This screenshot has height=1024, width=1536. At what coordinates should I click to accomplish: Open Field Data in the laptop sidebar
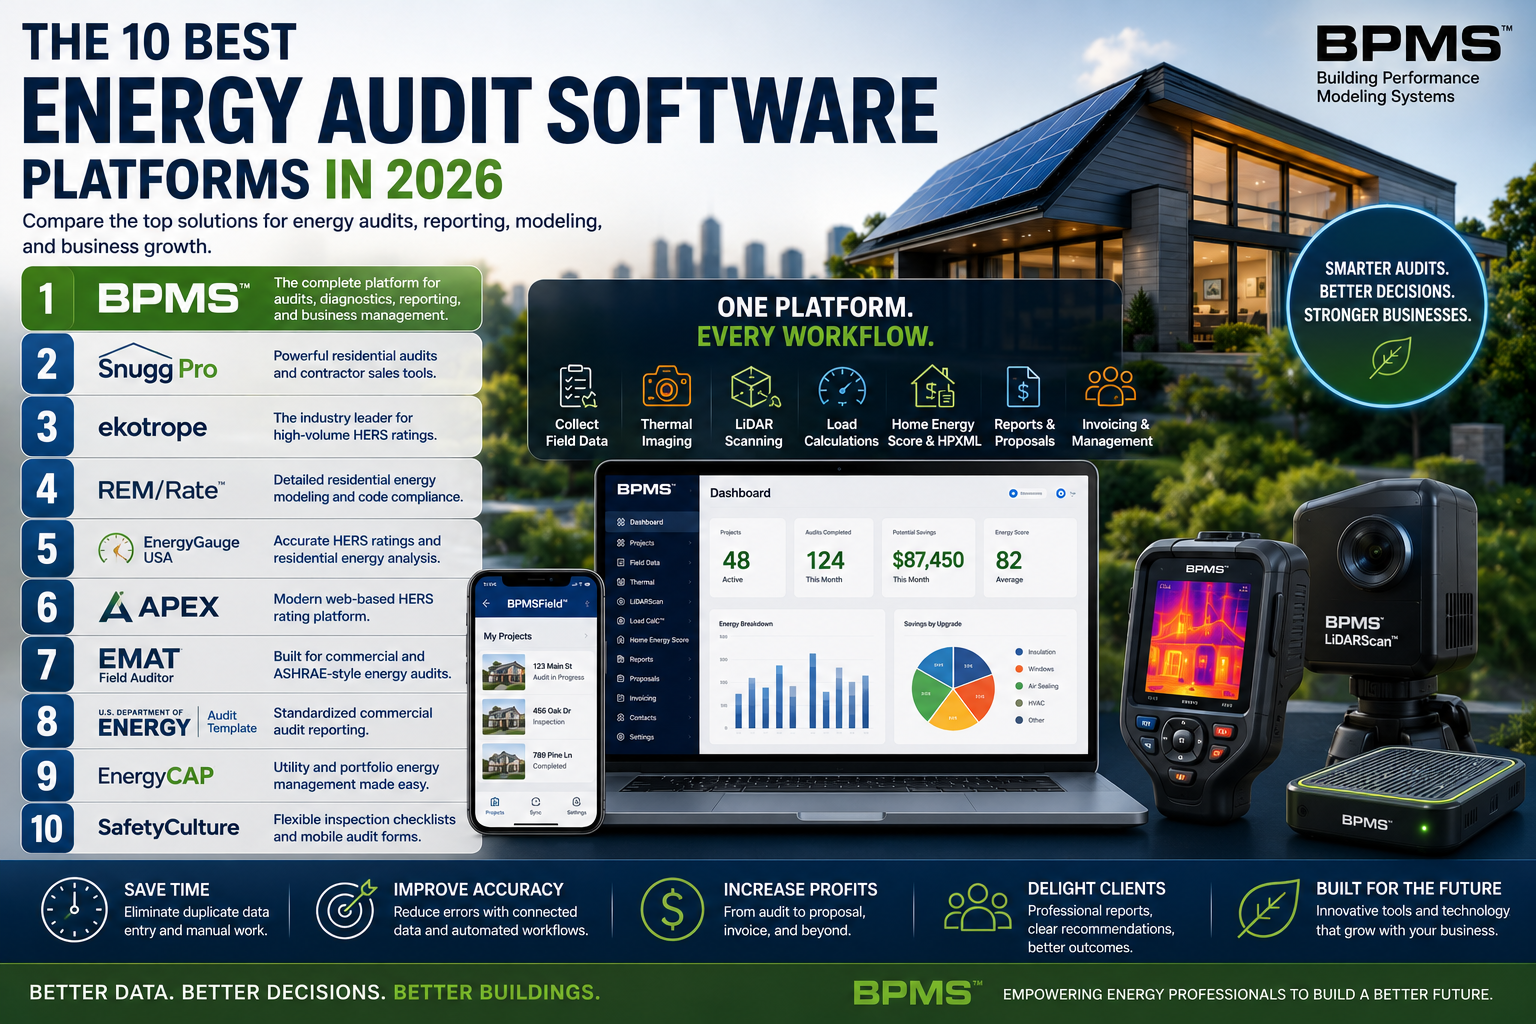pos(650,563)
